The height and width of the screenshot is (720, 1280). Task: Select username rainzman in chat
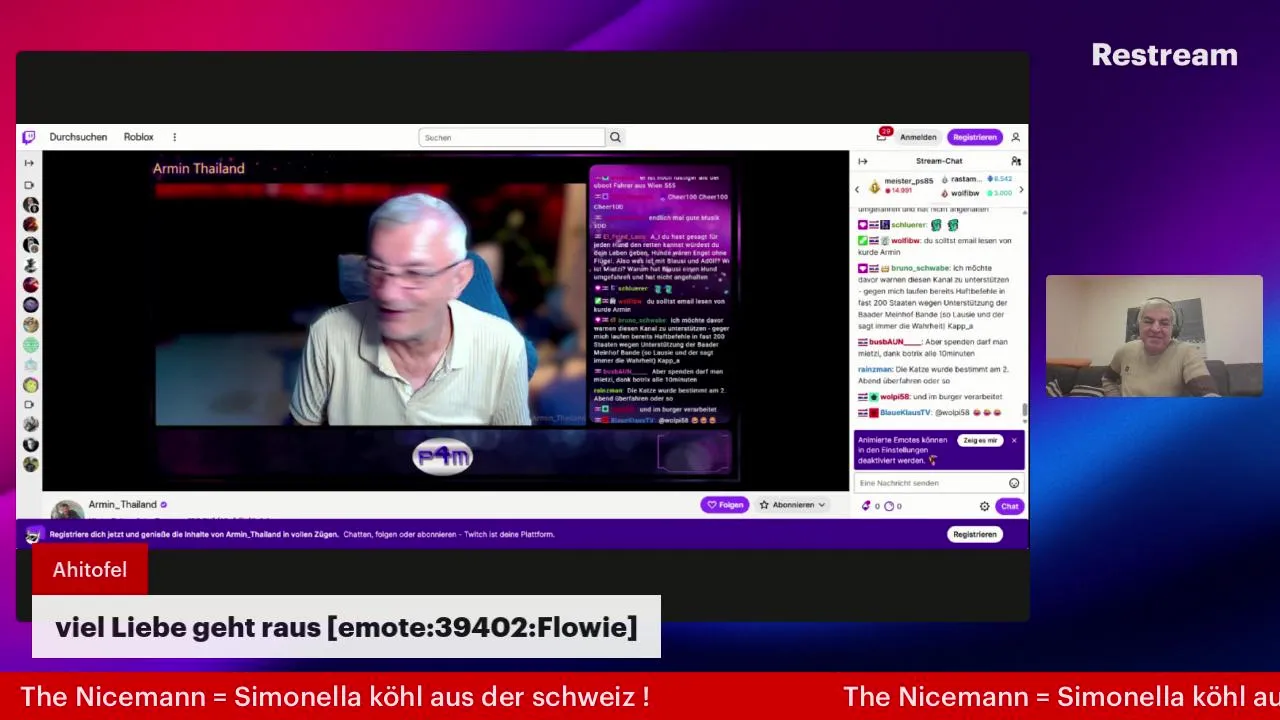click(x=874, y=369)
